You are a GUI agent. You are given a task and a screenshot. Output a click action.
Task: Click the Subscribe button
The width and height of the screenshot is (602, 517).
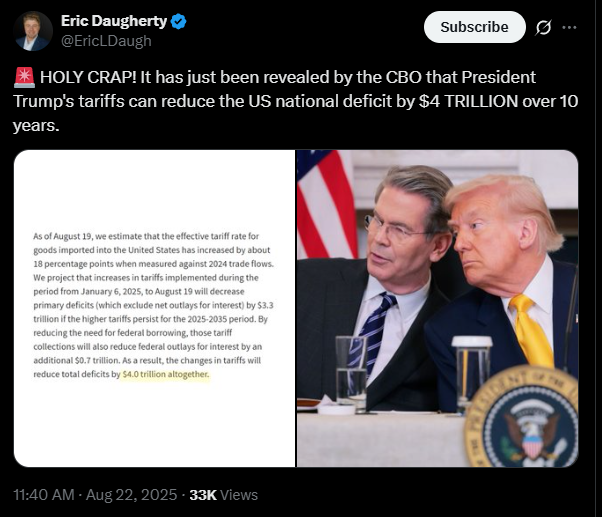[475, 27]
